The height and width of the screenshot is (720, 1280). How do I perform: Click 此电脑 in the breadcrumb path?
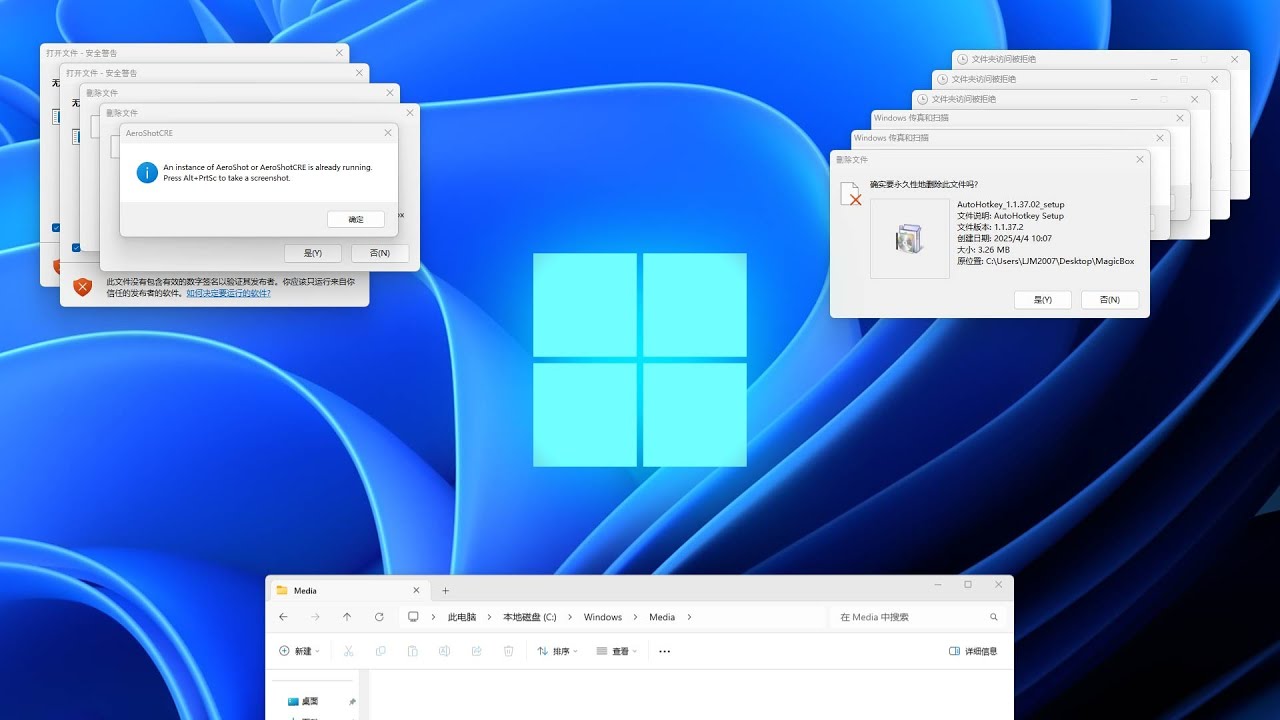tap(462, 617)
